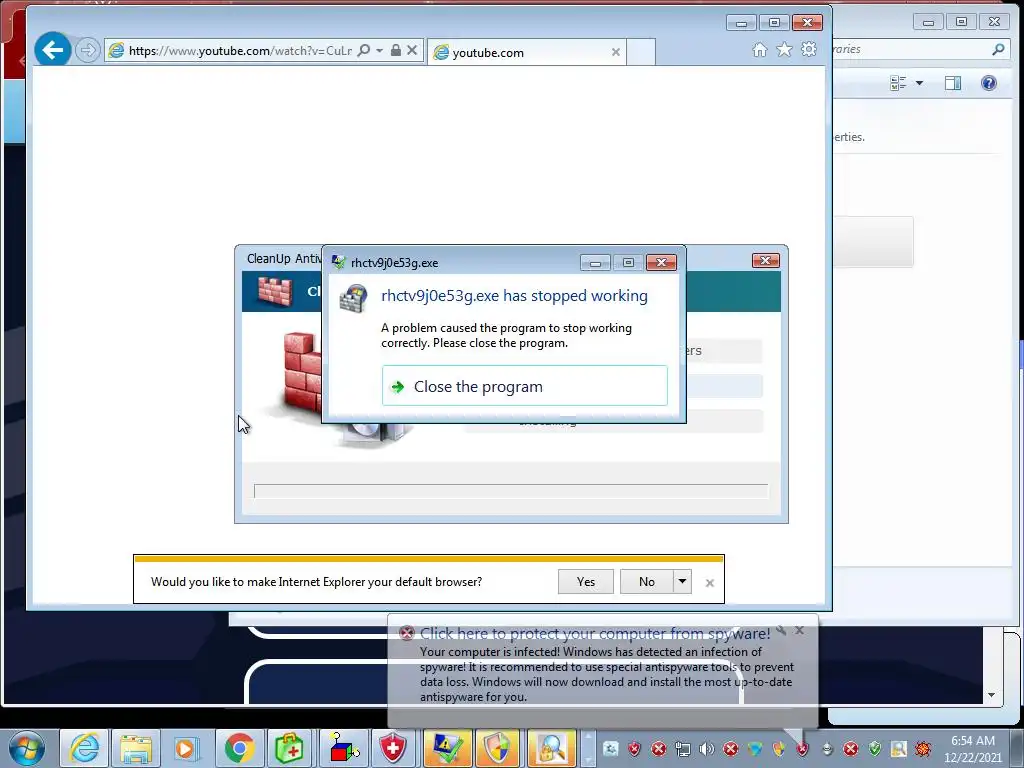Click 'Click here to protect your computer from spyware!'

[595, 633]
